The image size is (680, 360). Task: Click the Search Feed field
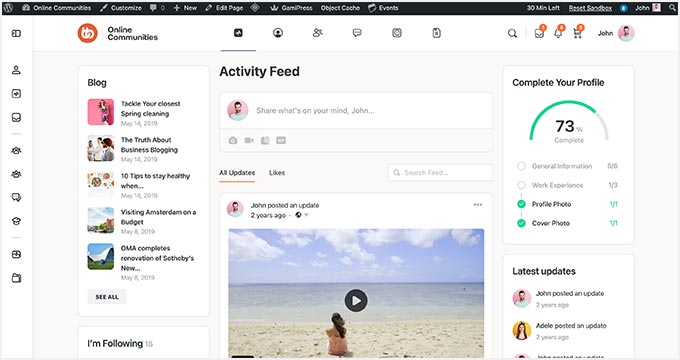440,173
